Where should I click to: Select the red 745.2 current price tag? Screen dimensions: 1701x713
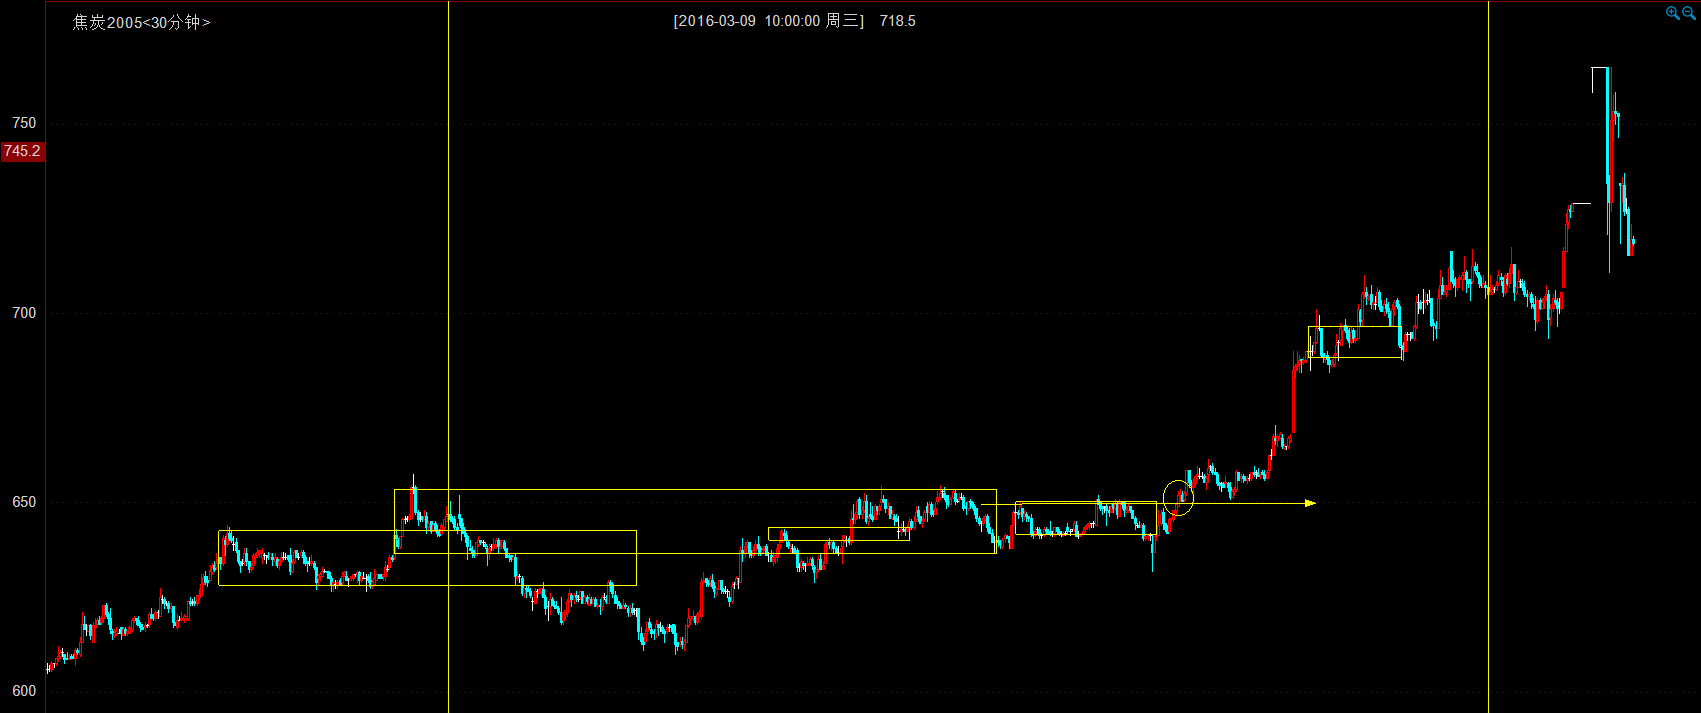click(x=22, y=151)
